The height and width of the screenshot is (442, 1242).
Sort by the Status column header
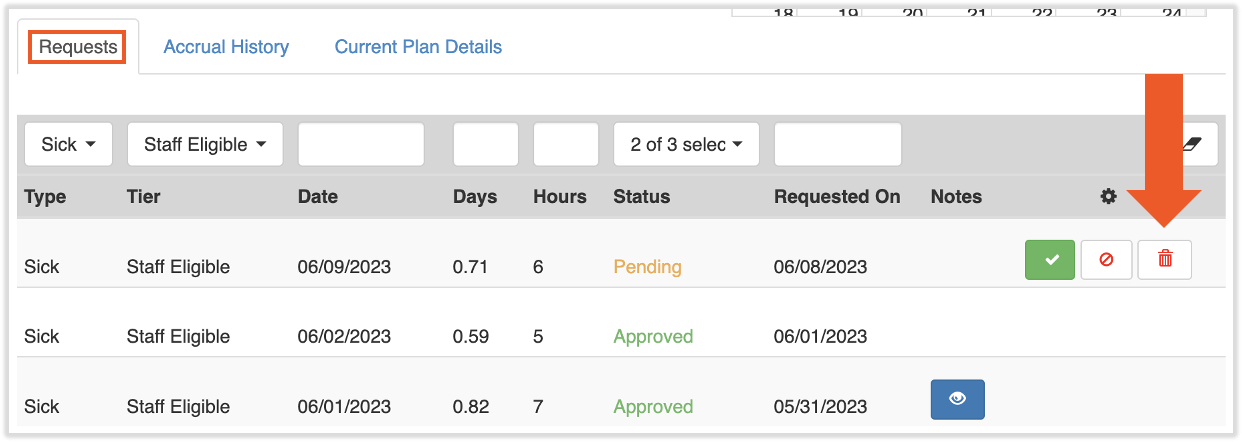click(x=641, y=197)
